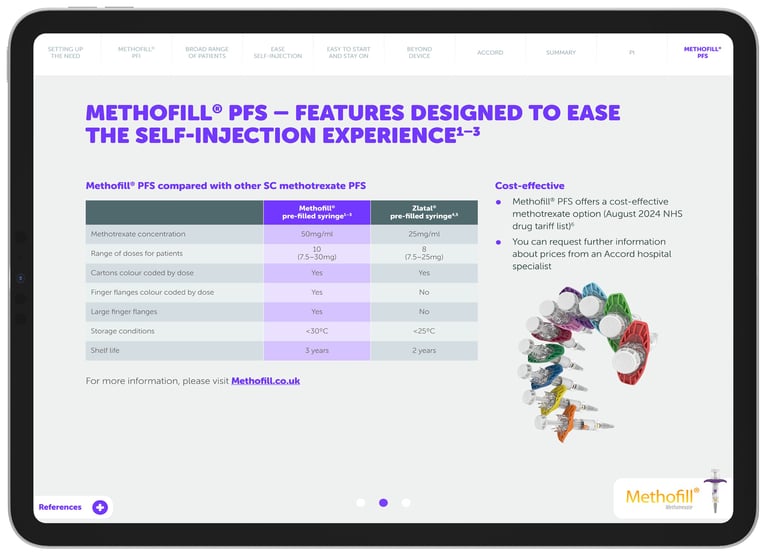768x557 pixels.
Task: Click the colour-coded syringes image
Action: point(588,362)
